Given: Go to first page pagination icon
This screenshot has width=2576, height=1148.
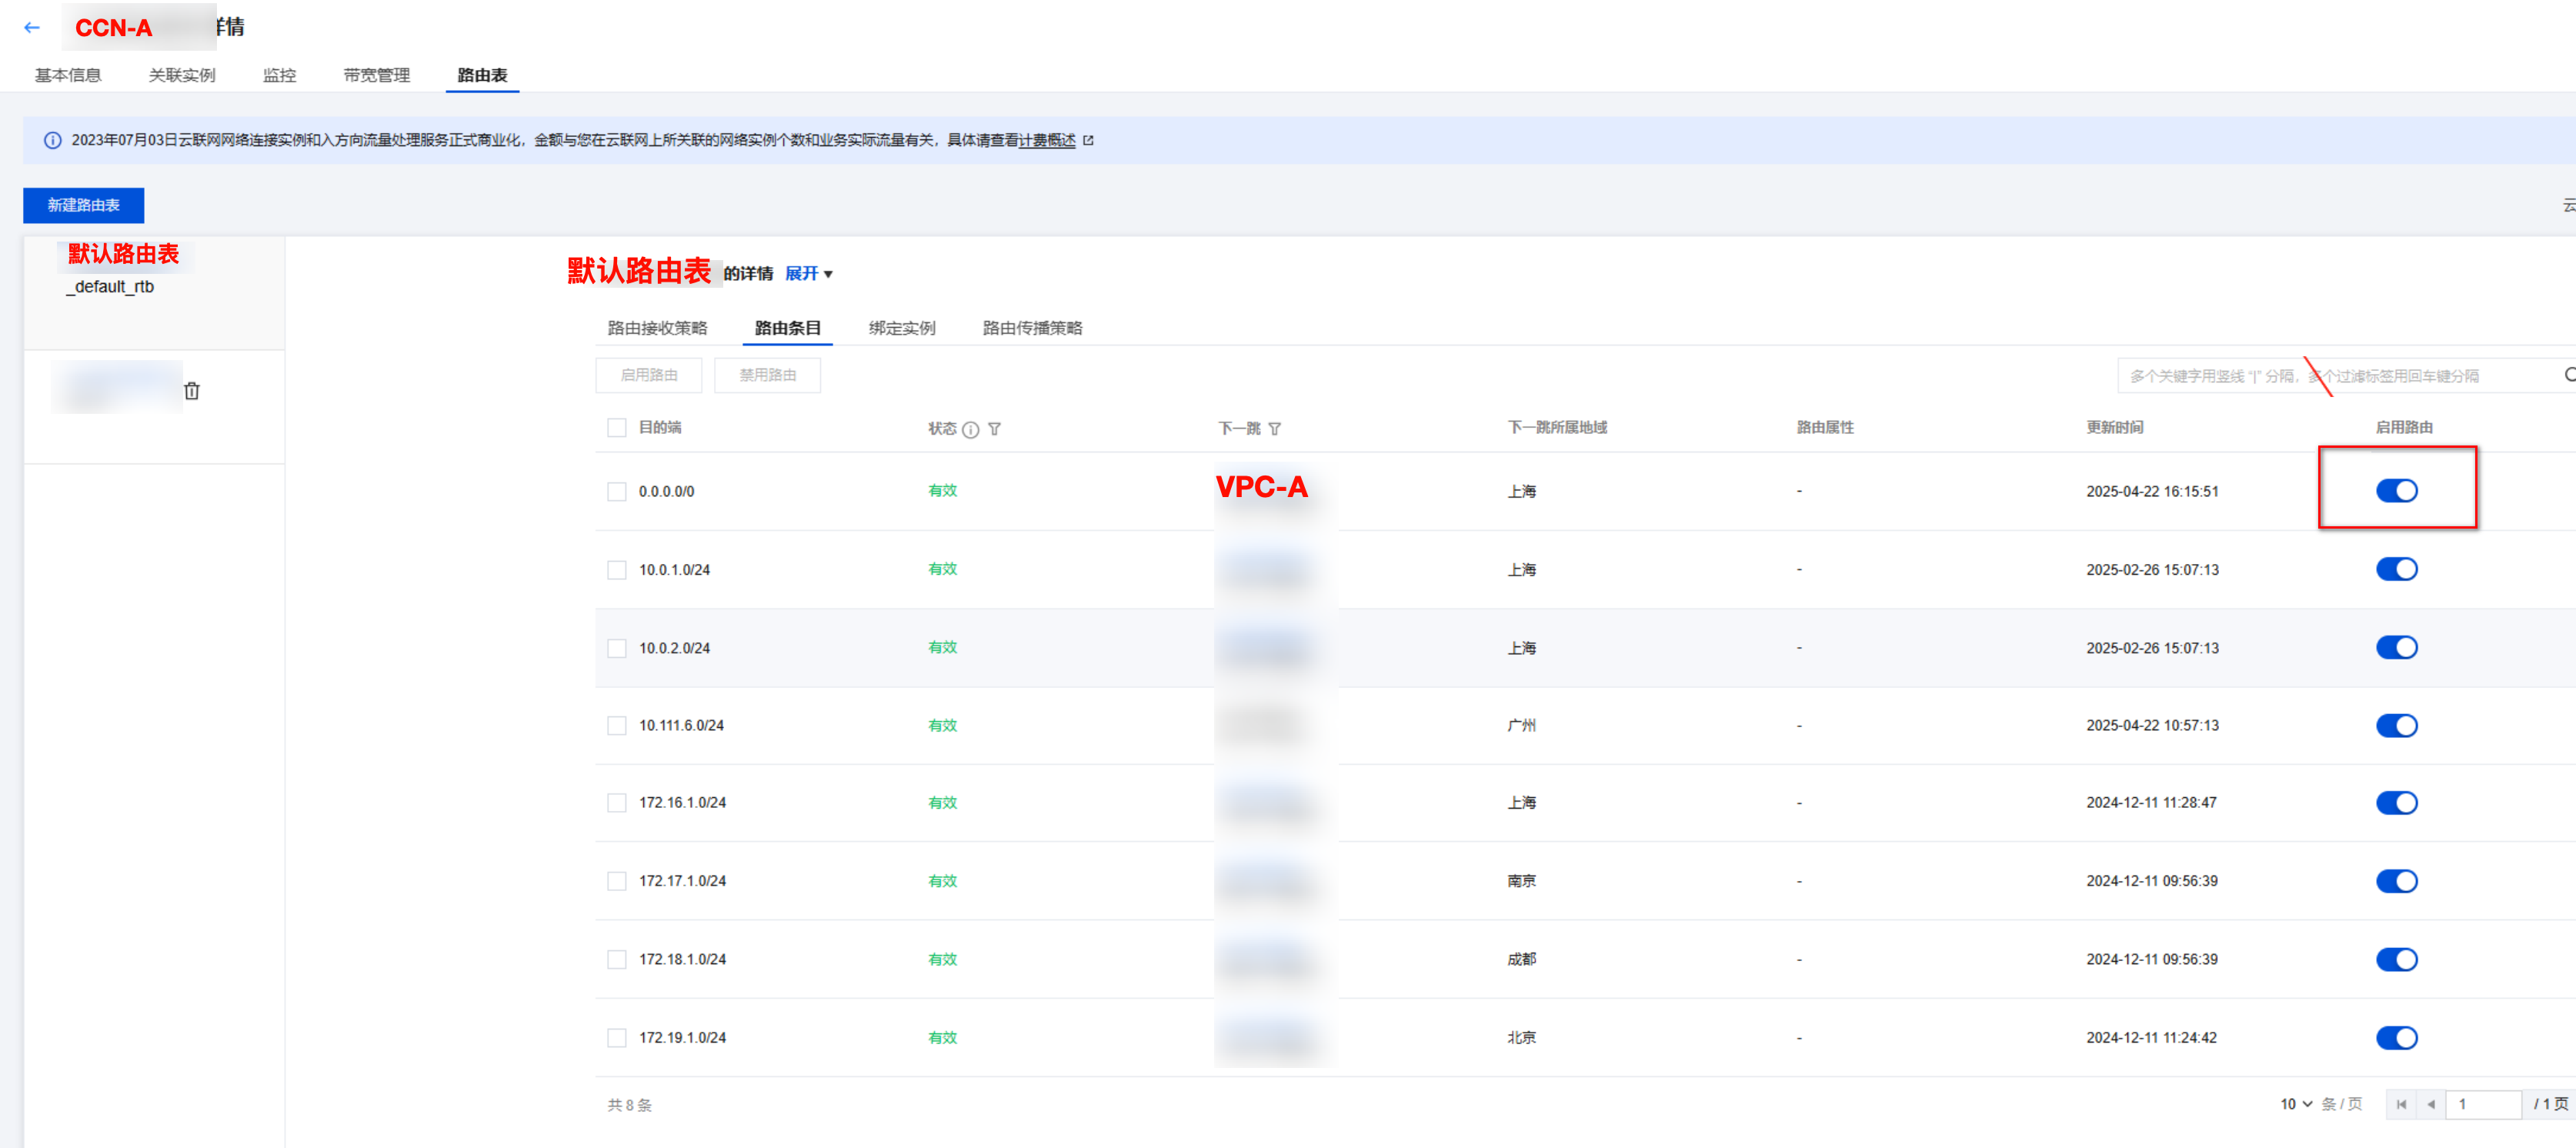Looking at the screenshot, I should 2401,1104.
